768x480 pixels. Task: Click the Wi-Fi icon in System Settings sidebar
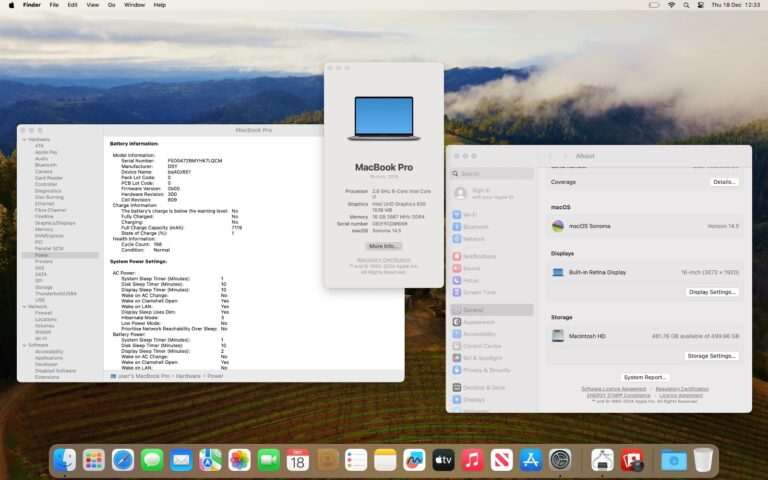[457, 215]
